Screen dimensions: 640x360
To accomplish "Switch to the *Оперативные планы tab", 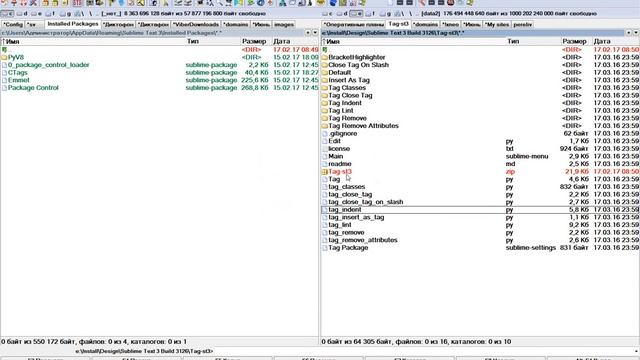I will click(x=353, y=24).
